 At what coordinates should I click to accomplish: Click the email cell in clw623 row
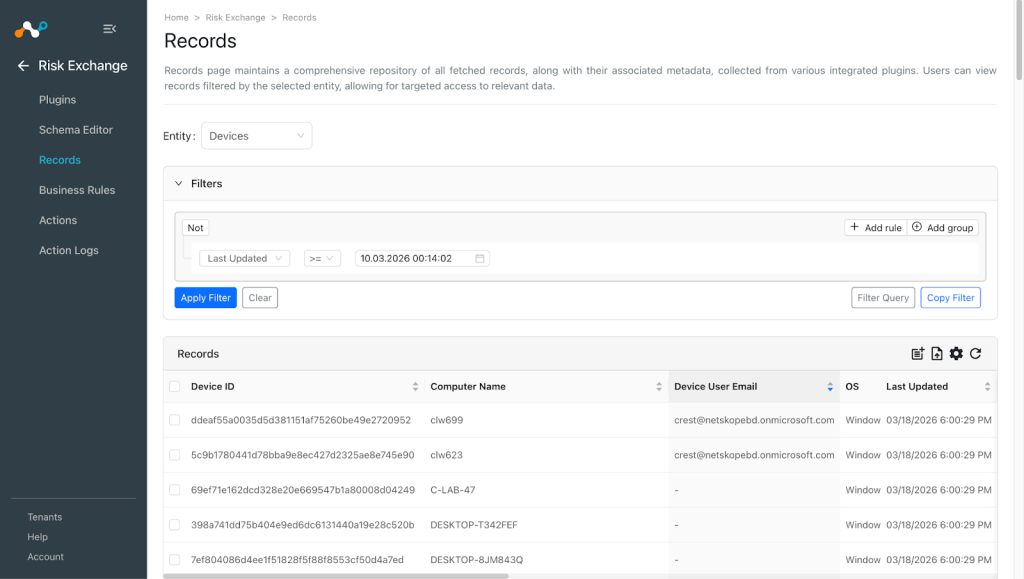tap(754, 455)
